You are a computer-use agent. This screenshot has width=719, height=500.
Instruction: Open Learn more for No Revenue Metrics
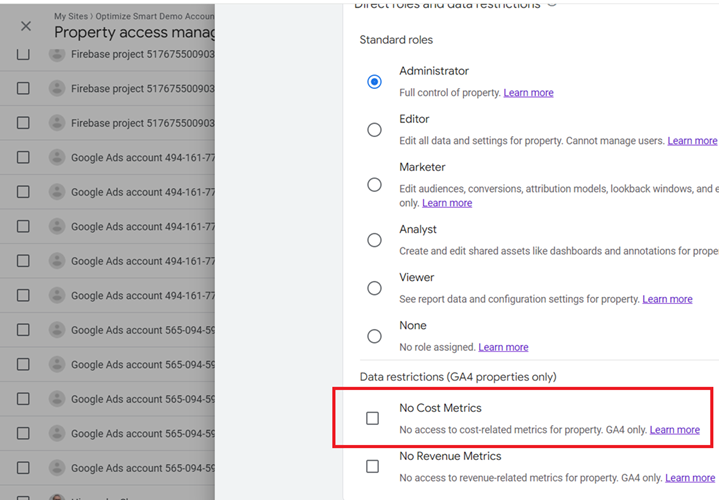pos(690,478)
